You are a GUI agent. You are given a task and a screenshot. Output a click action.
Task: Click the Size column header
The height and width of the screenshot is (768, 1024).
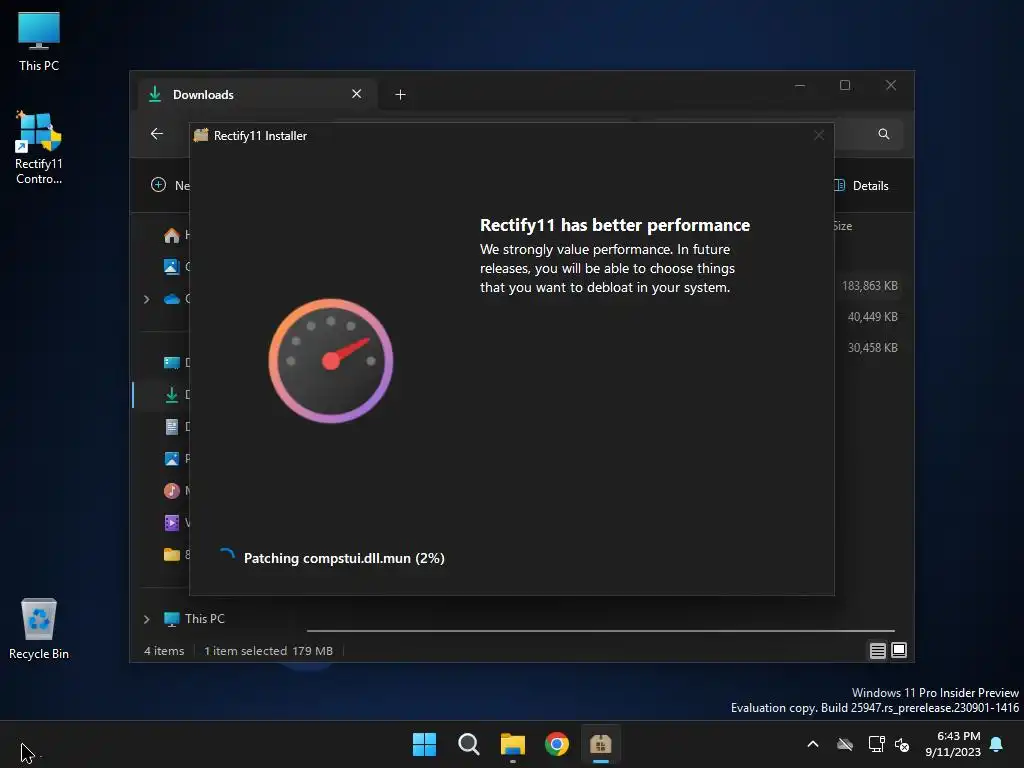coord(842,226)
